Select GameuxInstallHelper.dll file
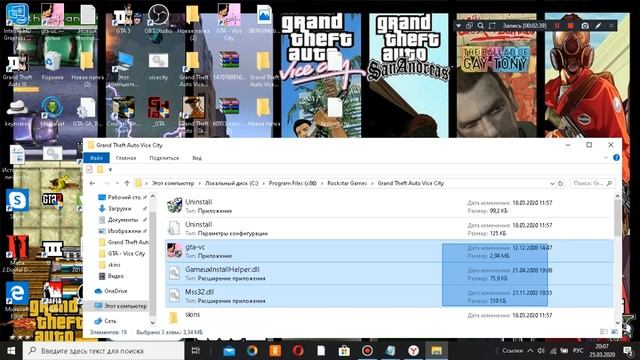640x360 pixels. click(389, 273)
